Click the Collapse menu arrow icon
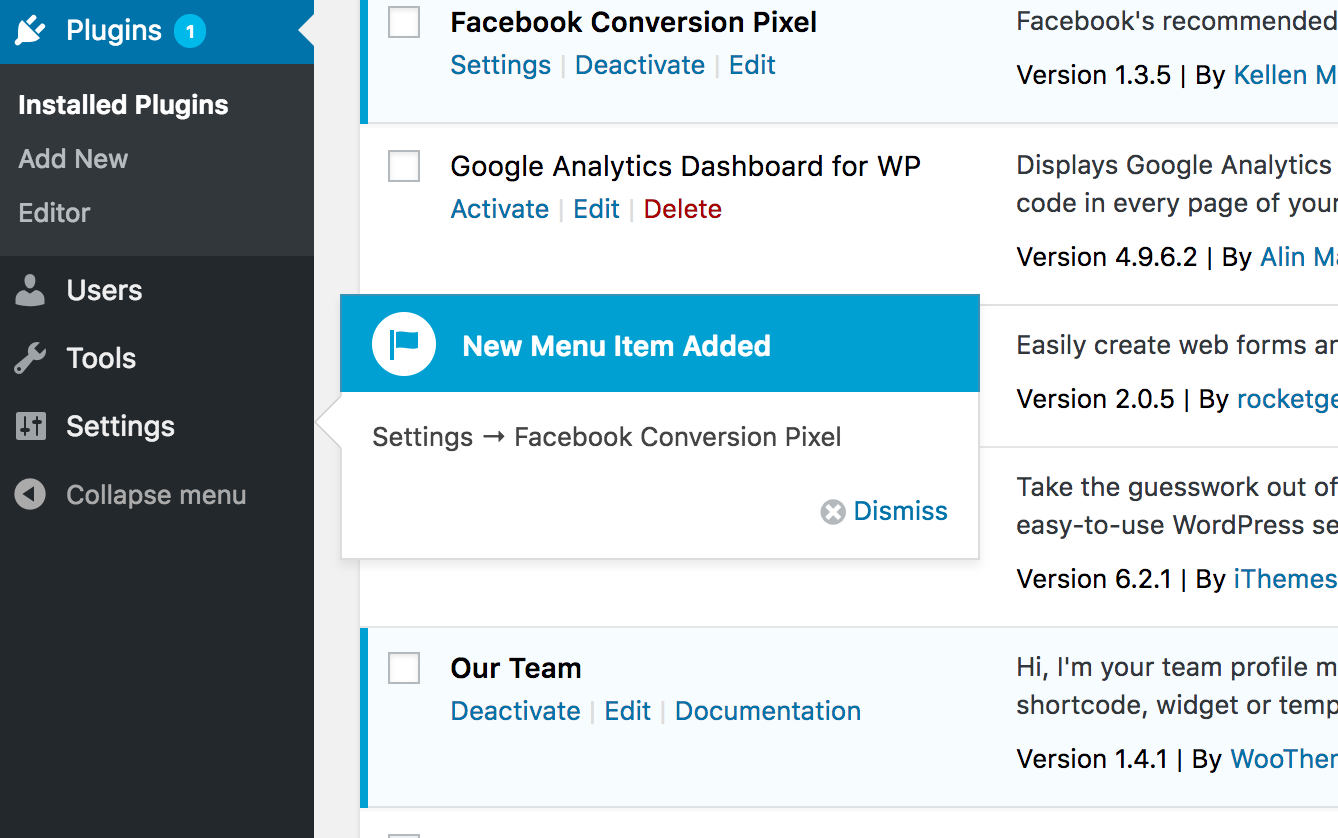Screen dimensions: 1338x838 [31, 494]
